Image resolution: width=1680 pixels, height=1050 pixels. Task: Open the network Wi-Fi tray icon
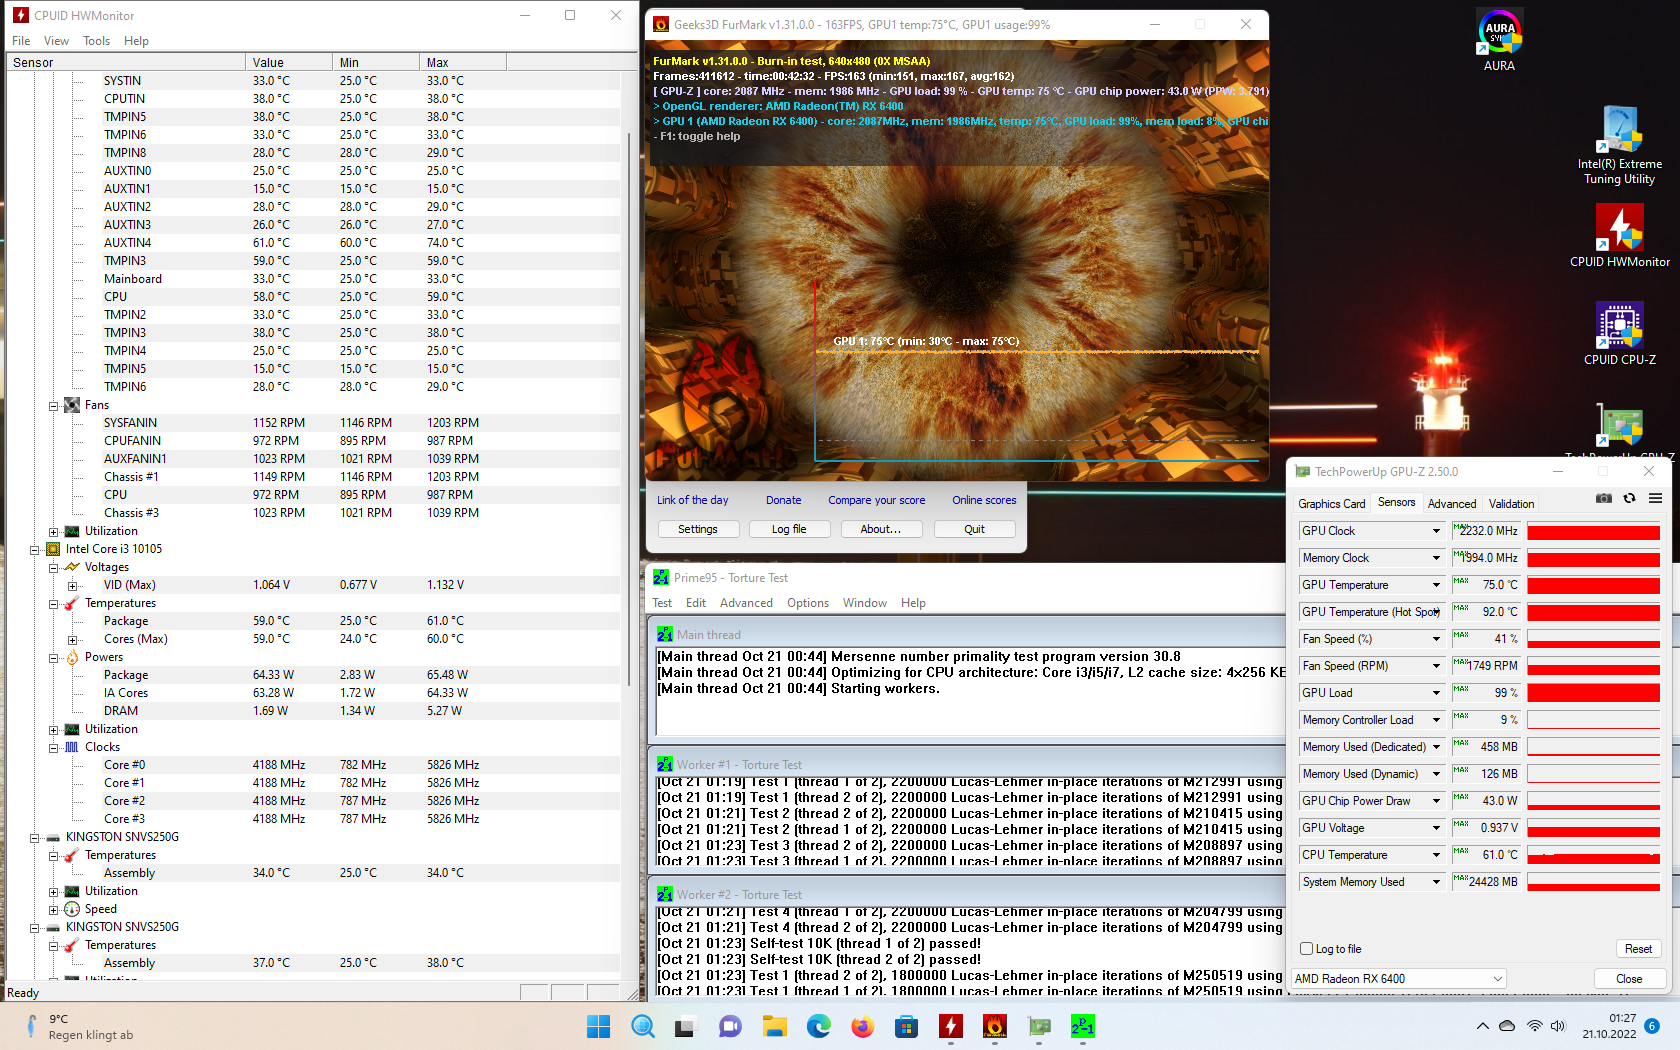click(x=1534, y=1026)
